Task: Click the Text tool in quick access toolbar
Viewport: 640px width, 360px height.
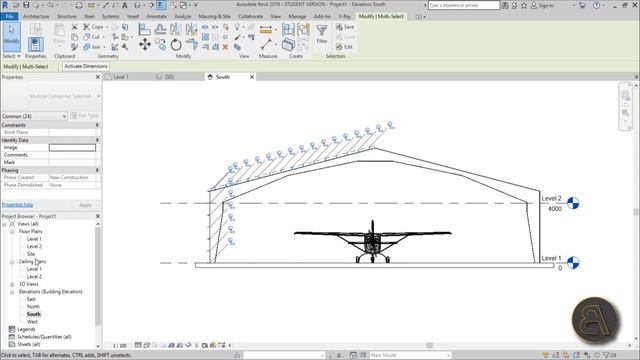Action: tap(125, 5)
